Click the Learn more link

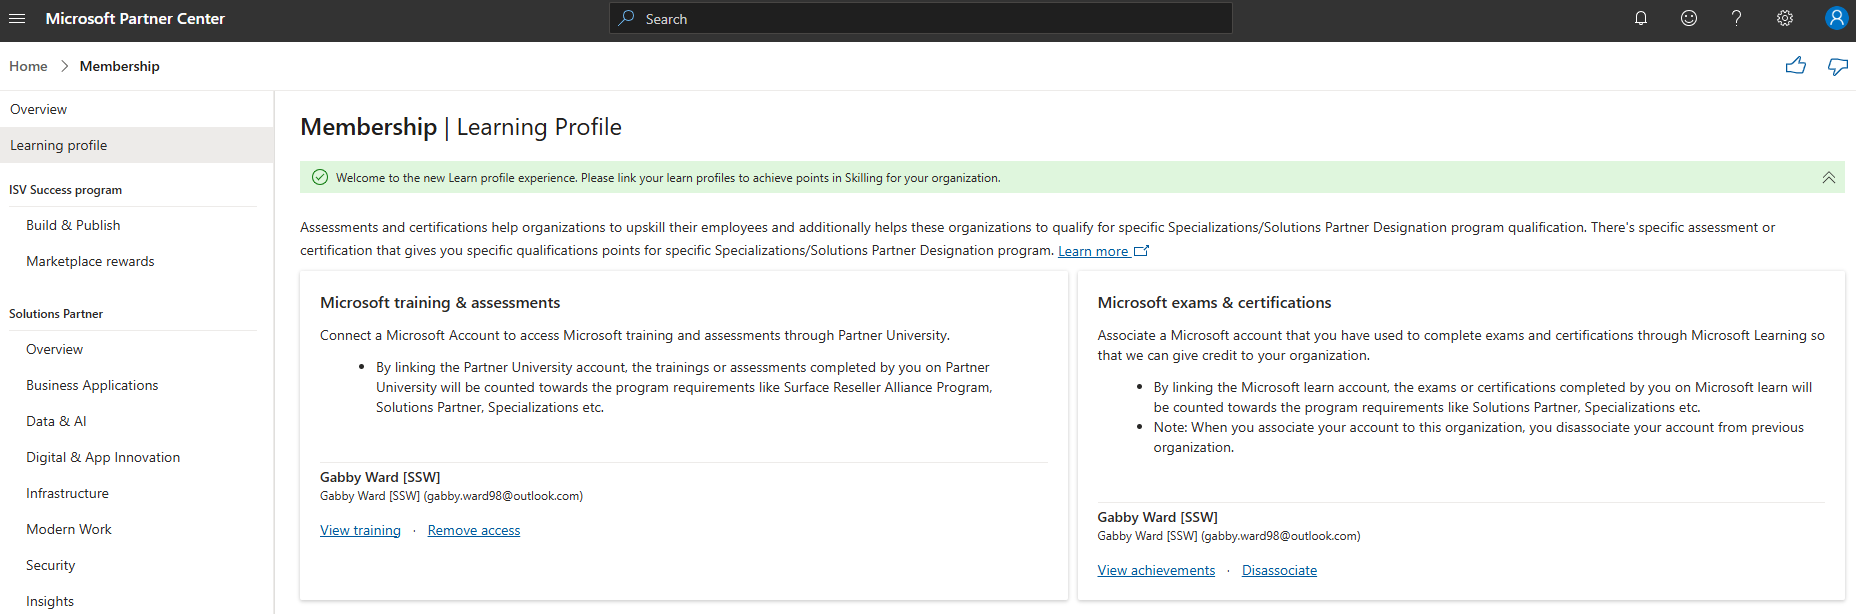pyautogui.click(x=1093, y=251)
